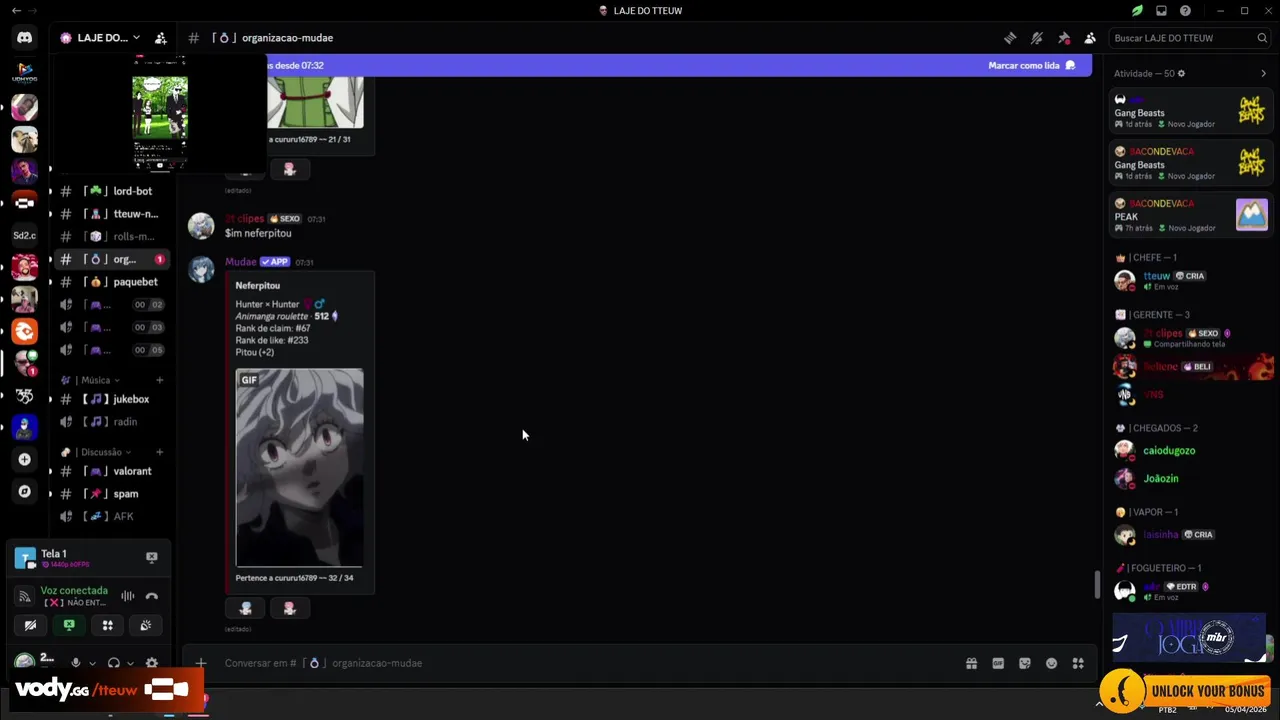This screenshot has width=1280, height=720.
Task: Click the search field Buscar LAJE DO TTEUW
Action: 1190,38
